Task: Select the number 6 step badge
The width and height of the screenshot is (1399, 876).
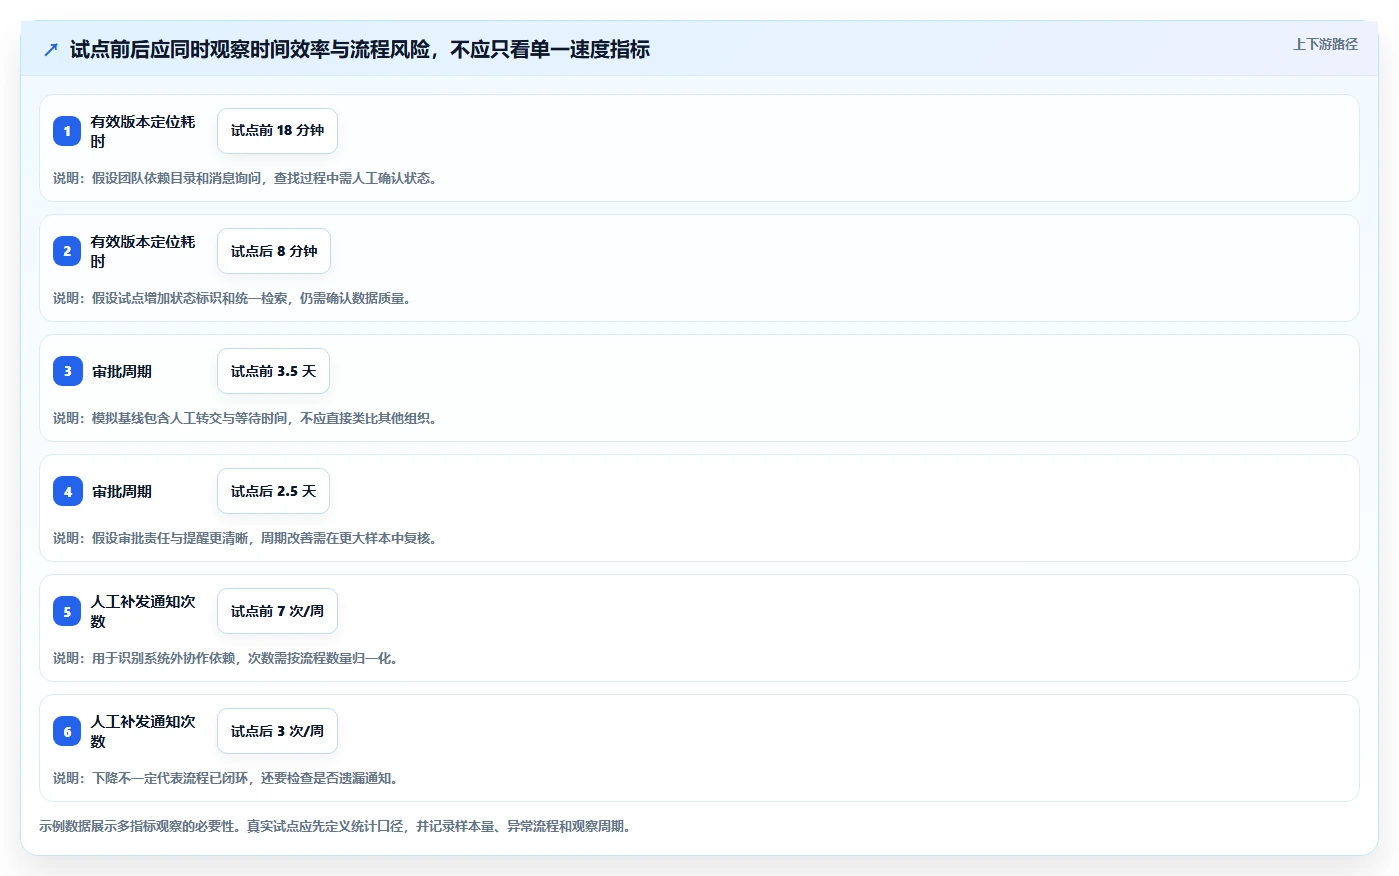Action: [x=67, y=731]
